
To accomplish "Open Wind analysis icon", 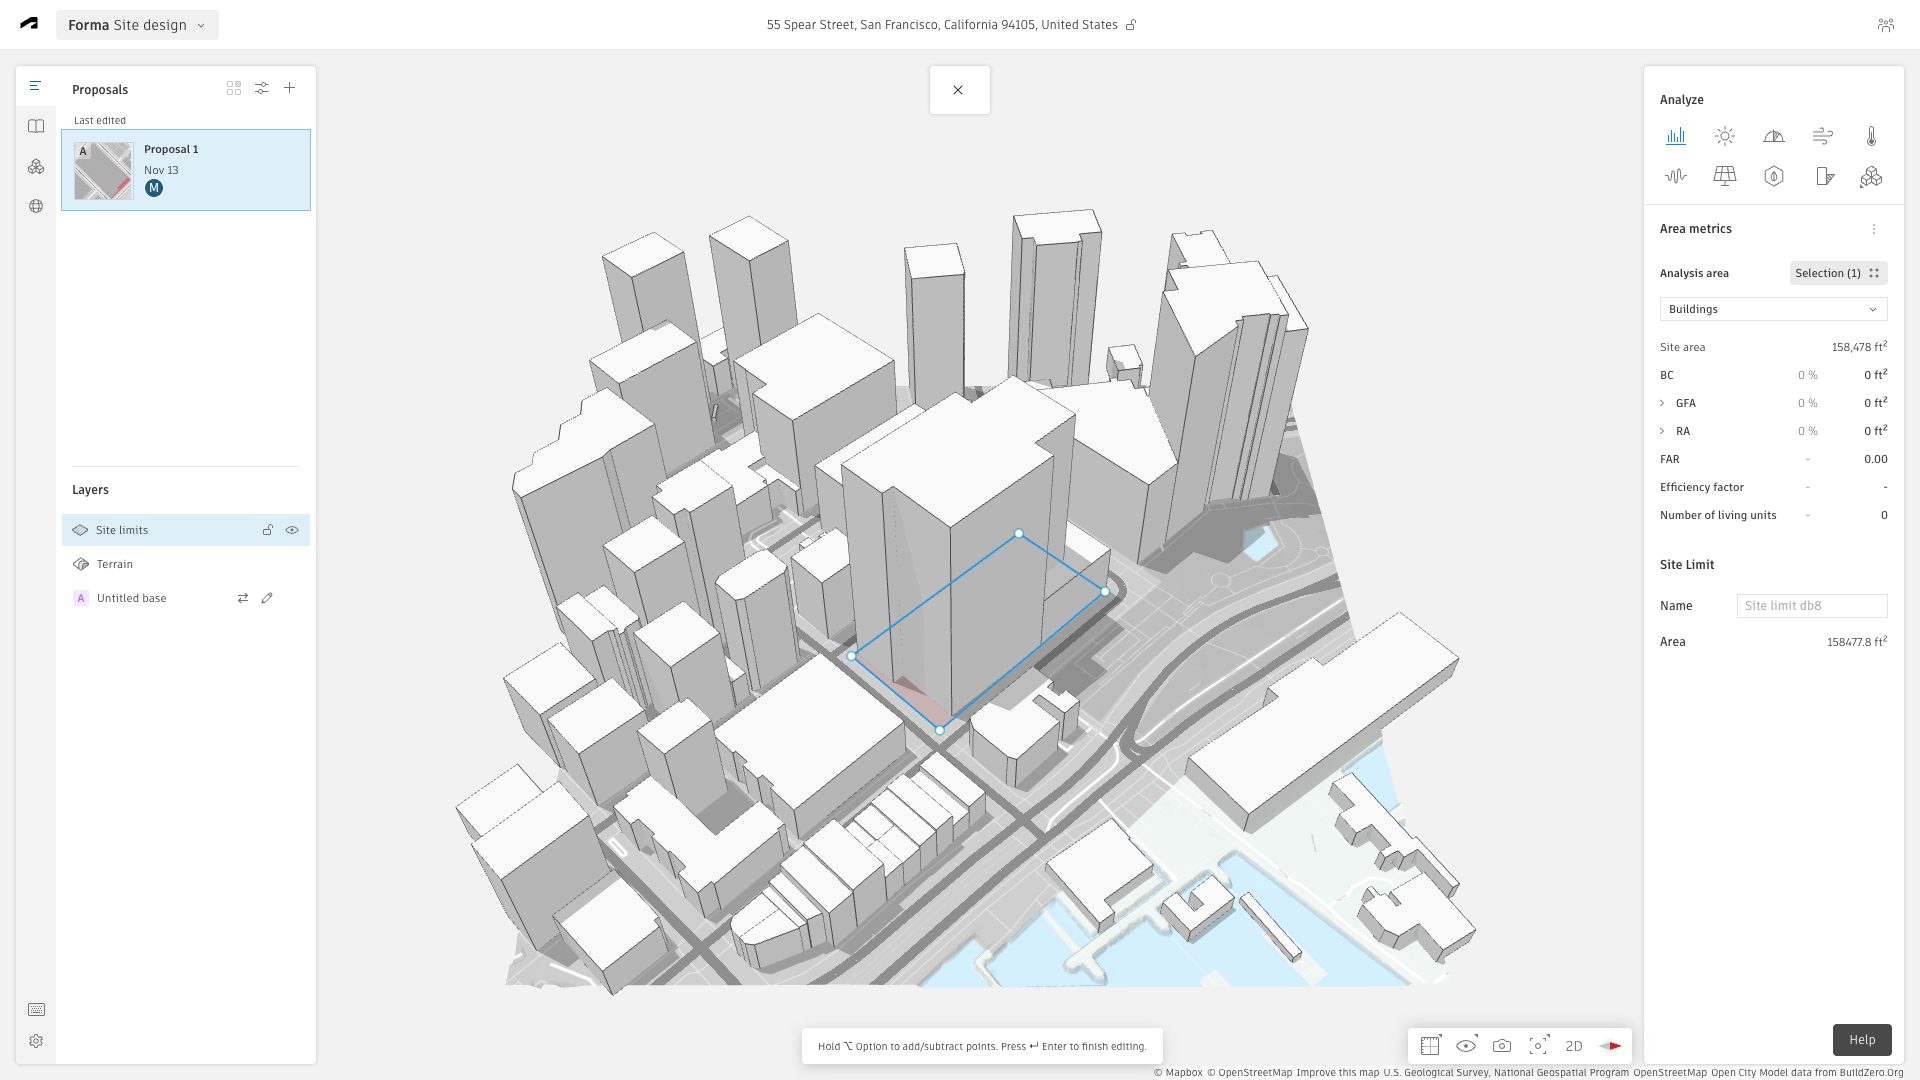I will coord(1822,137).
